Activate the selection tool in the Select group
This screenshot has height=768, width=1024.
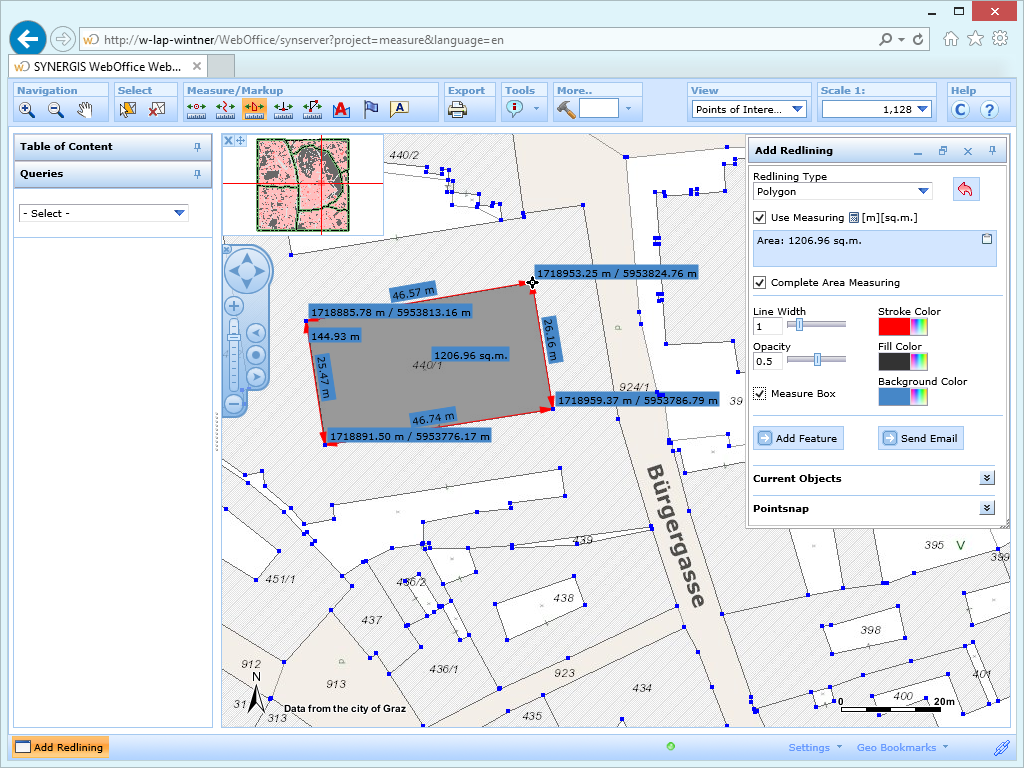[127, 110]
